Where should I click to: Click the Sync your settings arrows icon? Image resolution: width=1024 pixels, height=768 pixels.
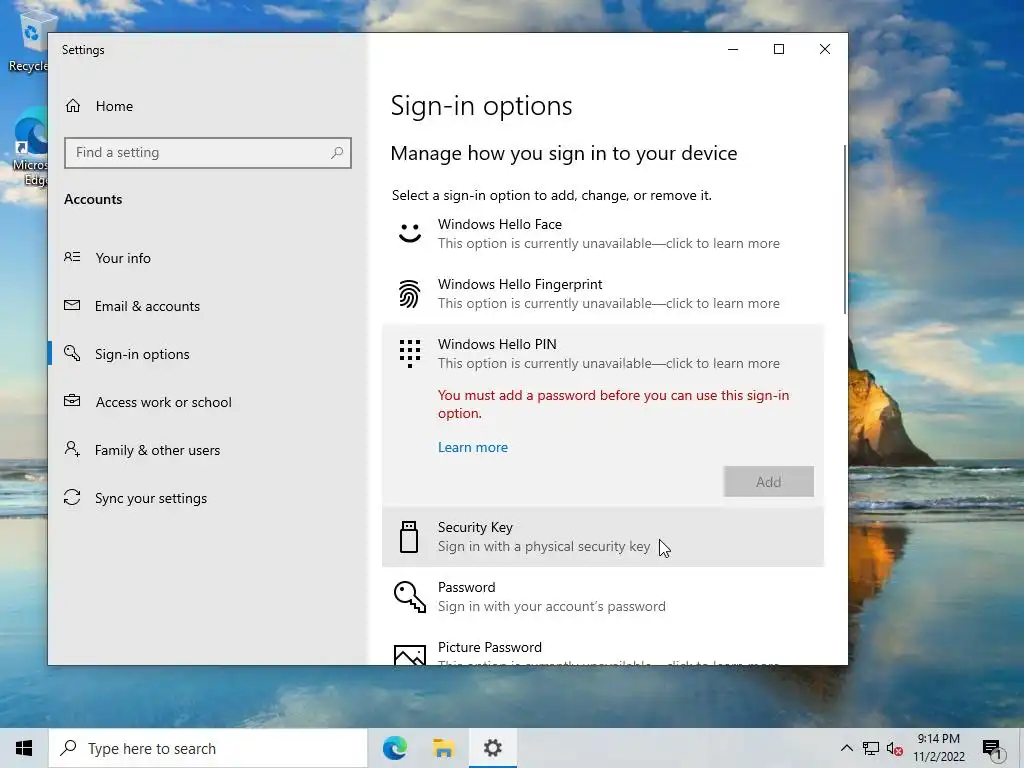pyautogui.click(x=72, y=498)
